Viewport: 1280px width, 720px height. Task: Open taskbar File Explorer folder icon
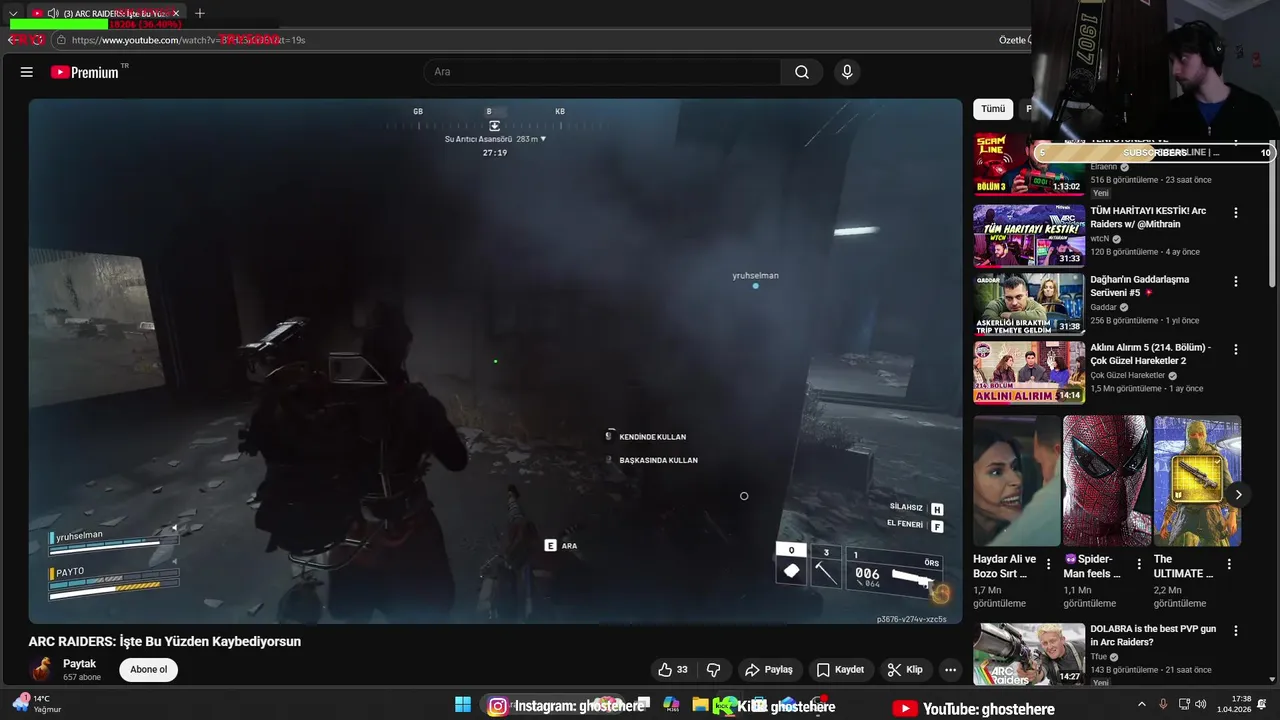coord(700,706)
